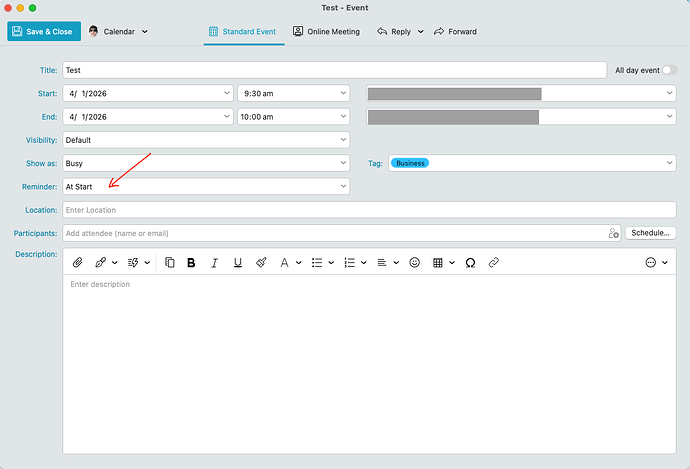Click the Forward button in the toolbar

click(455, 31)
